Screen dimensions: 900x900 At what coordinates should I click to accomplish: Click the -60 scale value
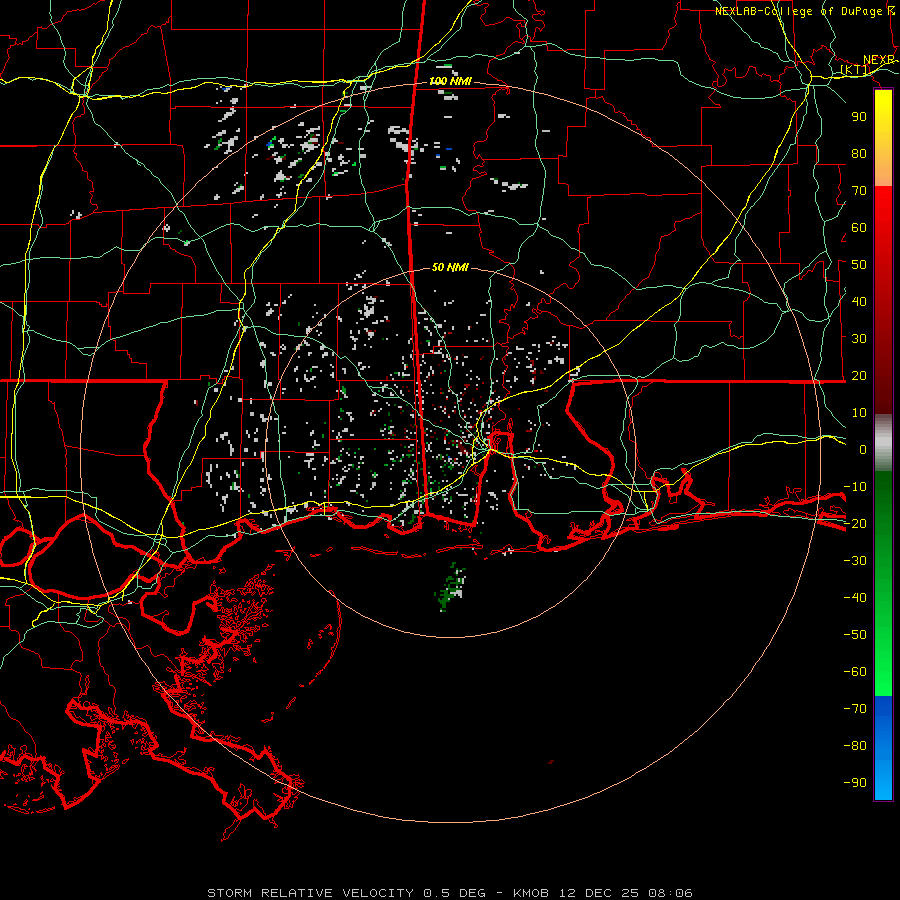point(855,672)
